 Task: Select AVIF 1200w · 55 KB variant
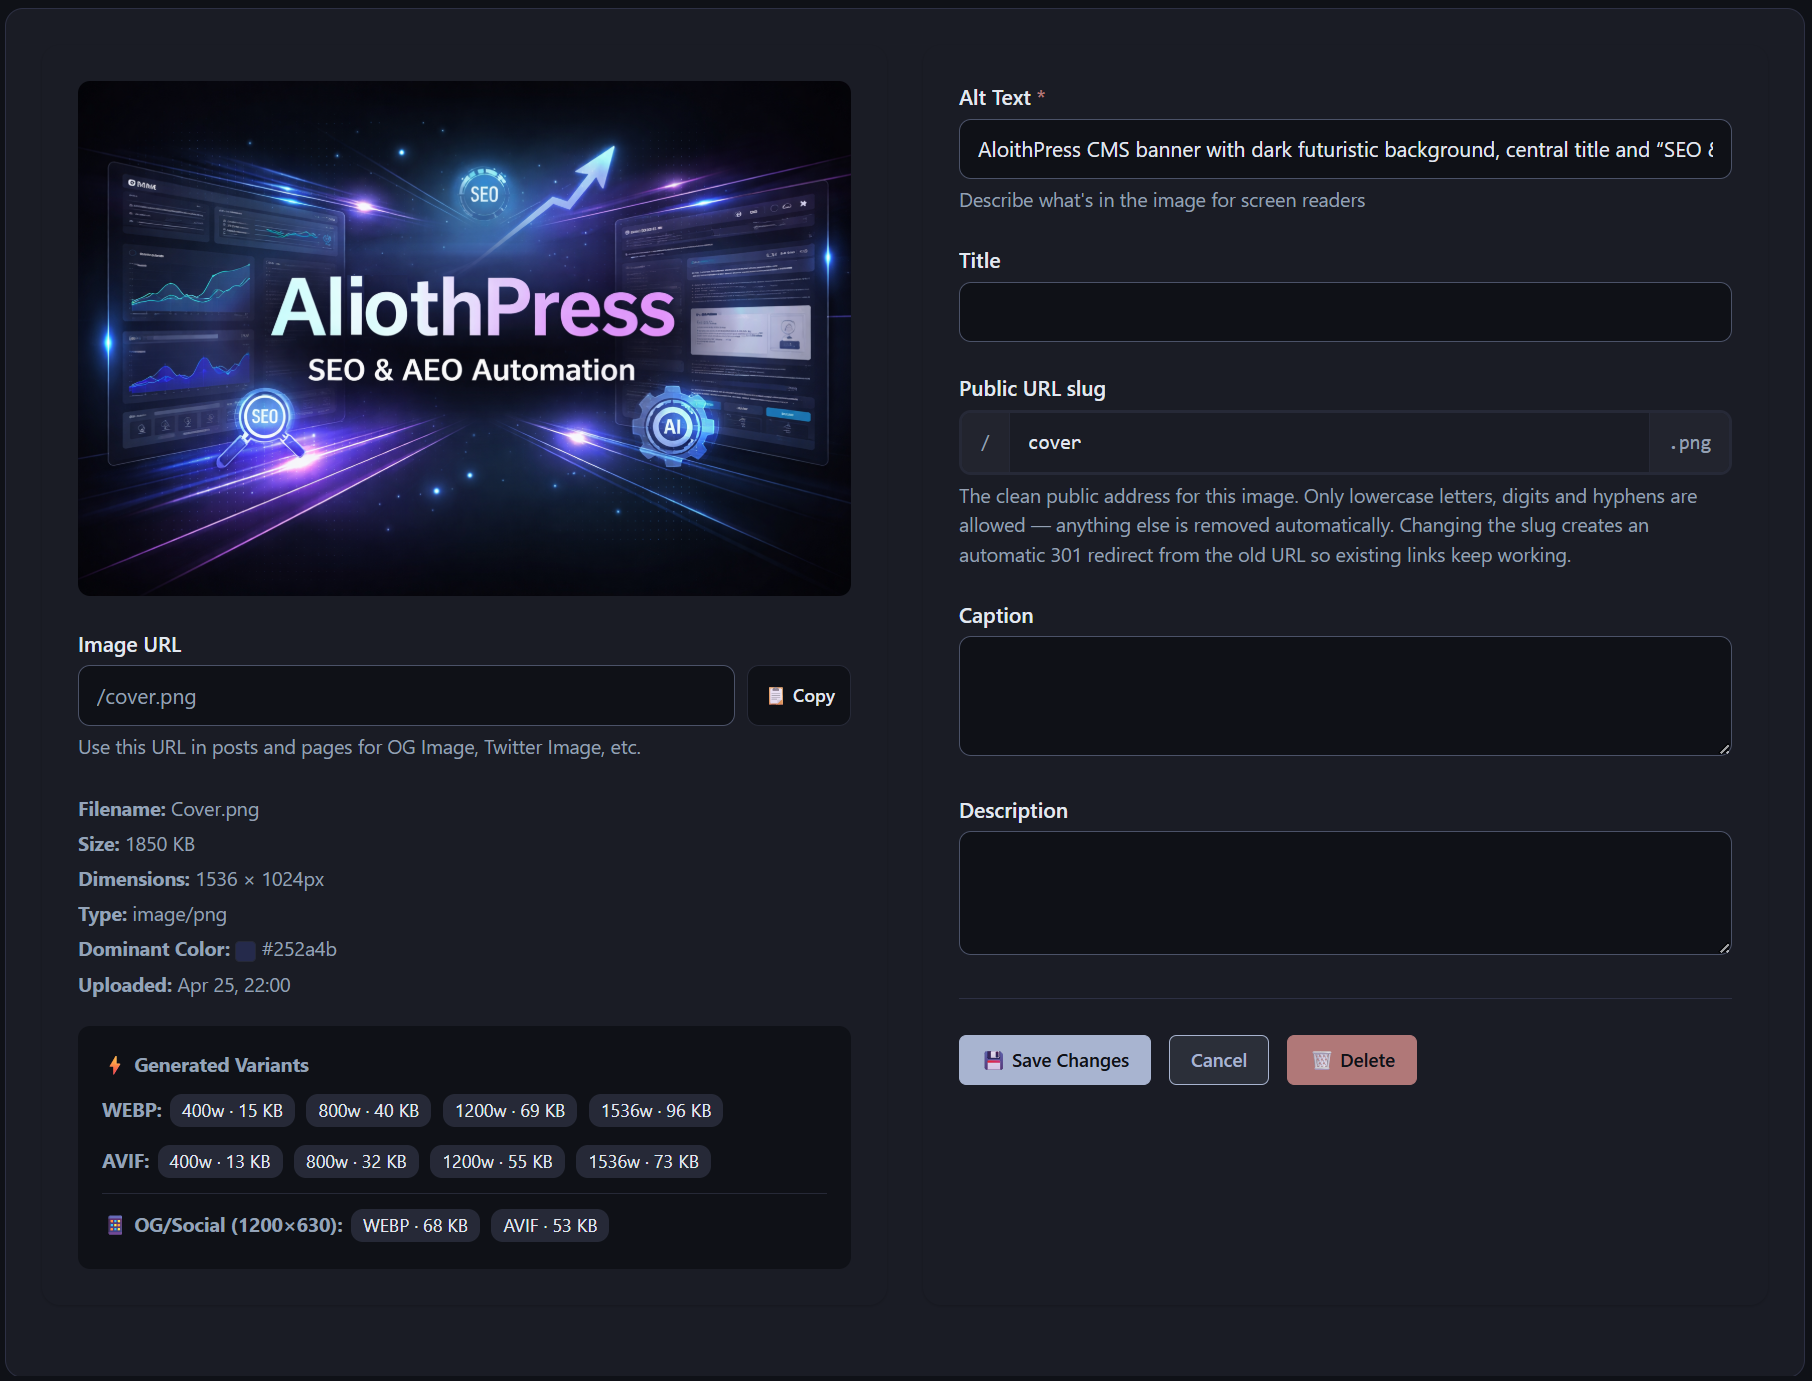tap(498, 1162)
